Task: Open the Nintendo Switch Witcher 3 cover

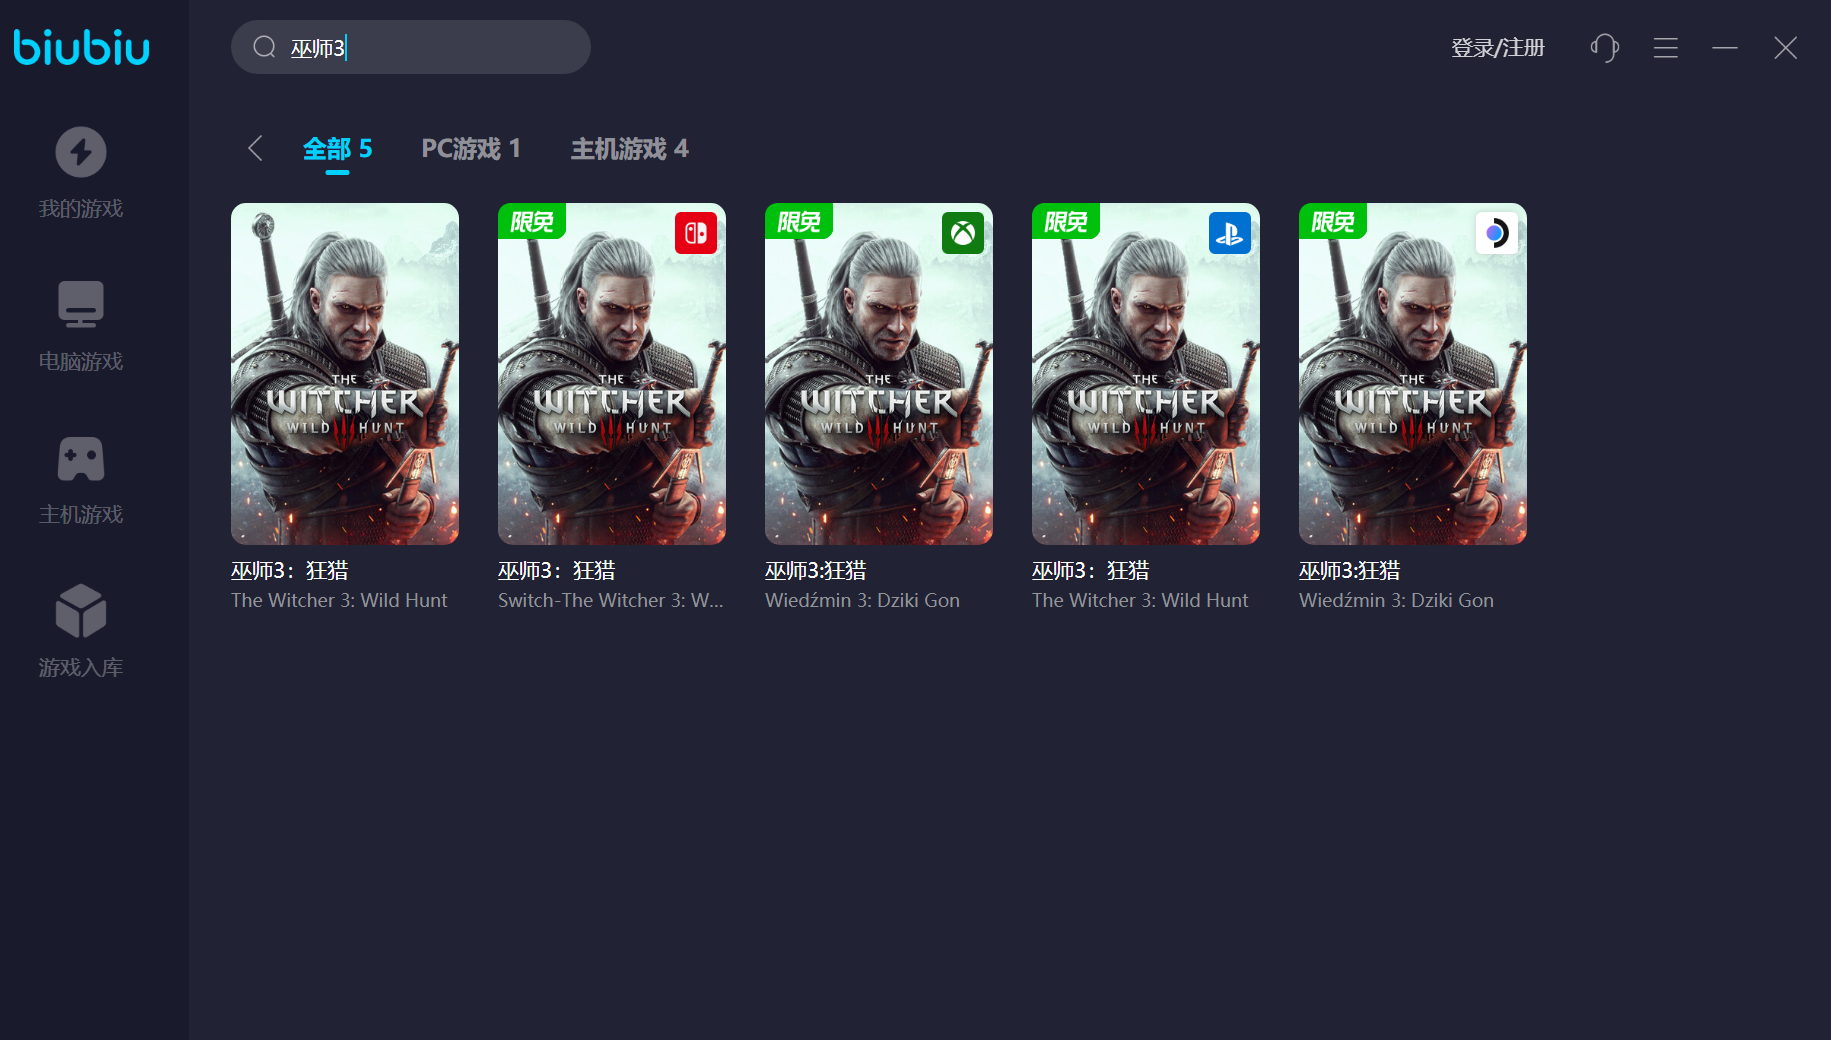Action: point(612,374)
